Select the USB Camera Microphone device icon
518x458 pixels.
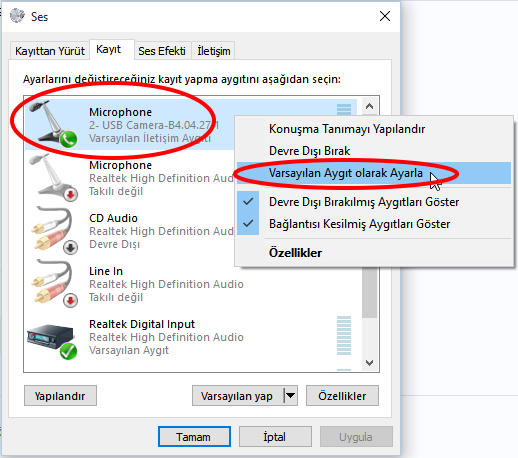click(53, 124)
